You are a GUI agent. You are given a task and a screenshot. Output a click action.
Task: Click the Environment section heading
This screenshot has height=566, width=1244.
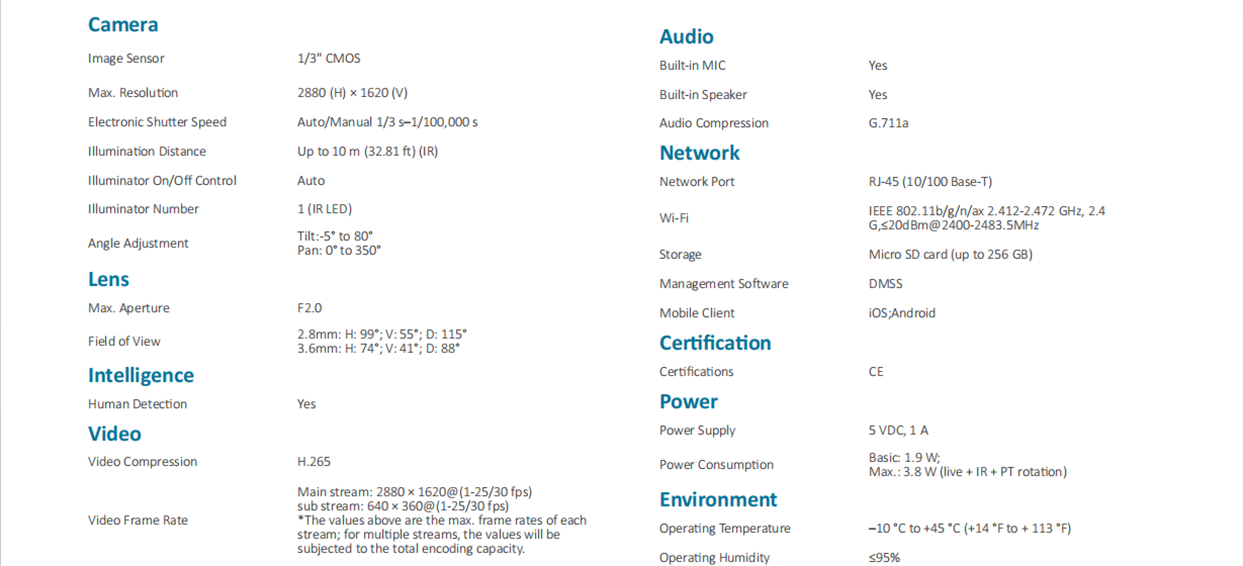tap(718, 500)
